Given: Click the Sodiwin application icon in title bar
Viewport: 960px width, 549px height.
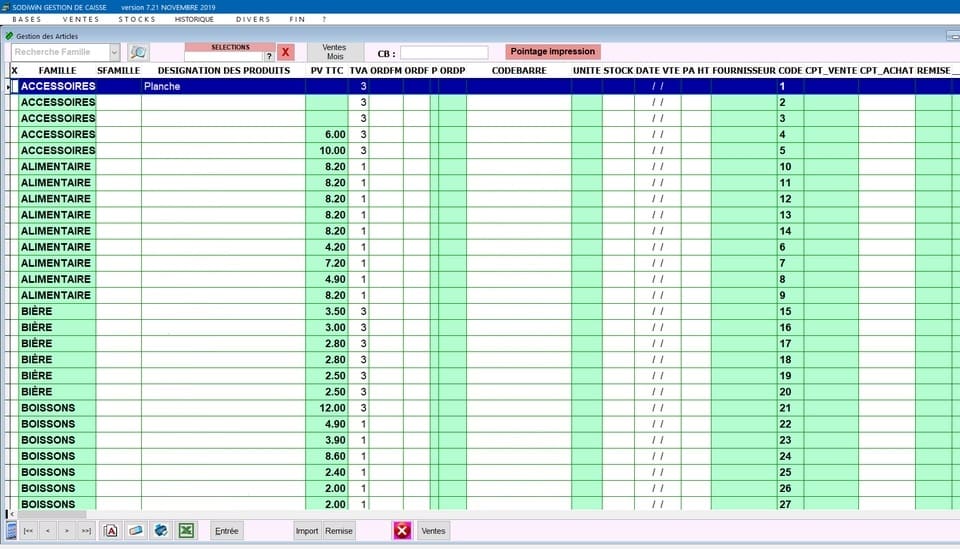Looking at the screenshot, I should pos(6,7).
